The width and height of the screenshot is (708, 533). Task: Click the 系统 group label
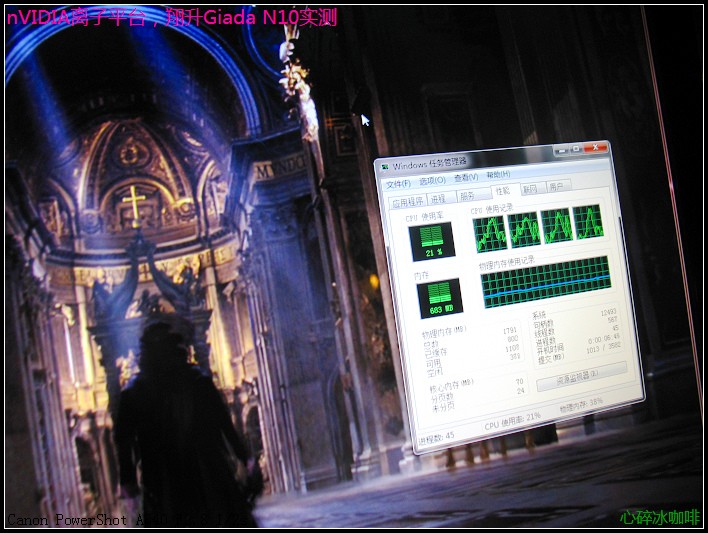click(539, 315)
